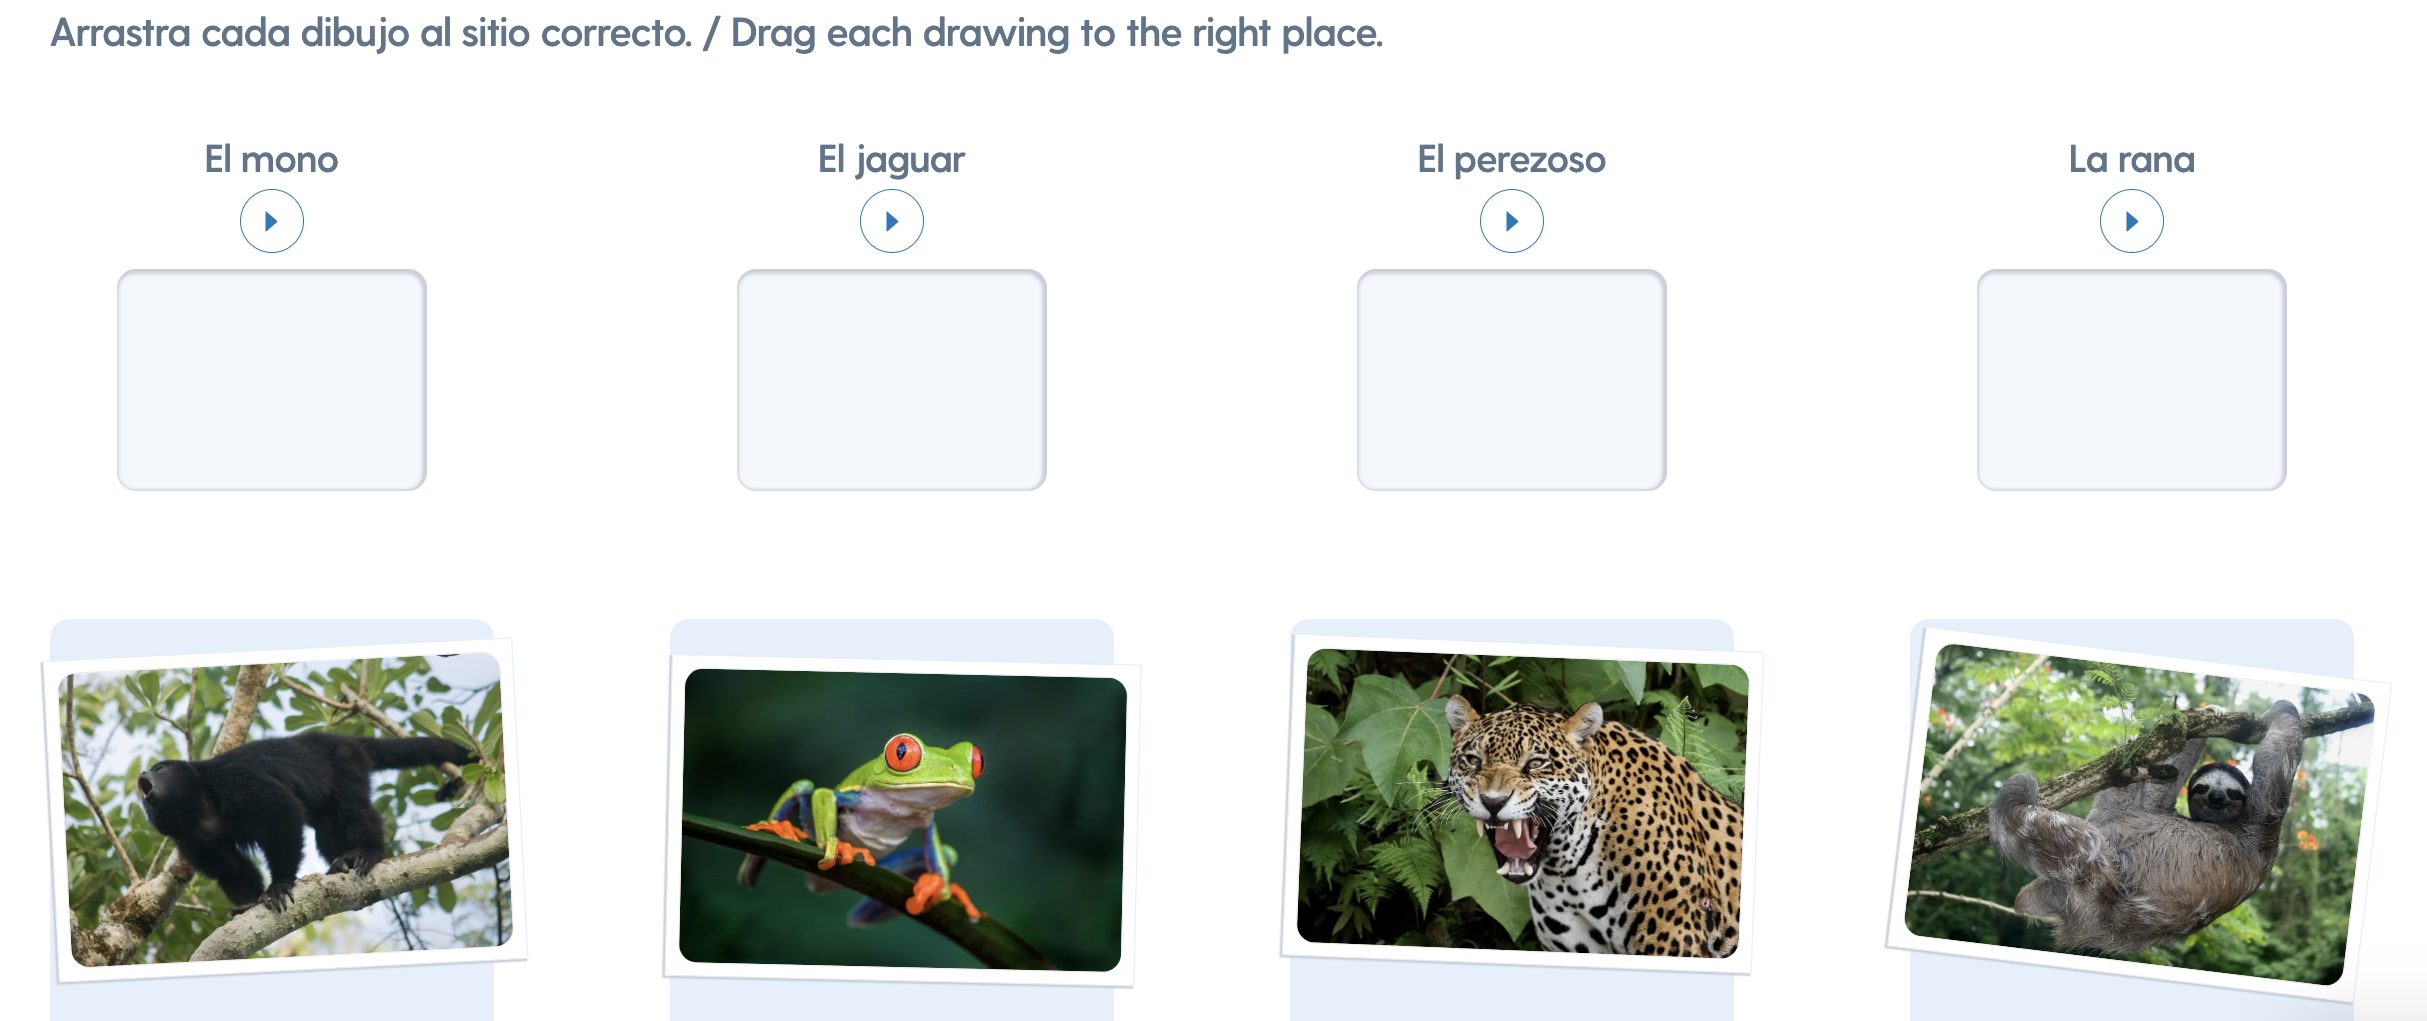
Task: Play the audio for El mono
Action: pyautogui.click(x=271, y=221)
